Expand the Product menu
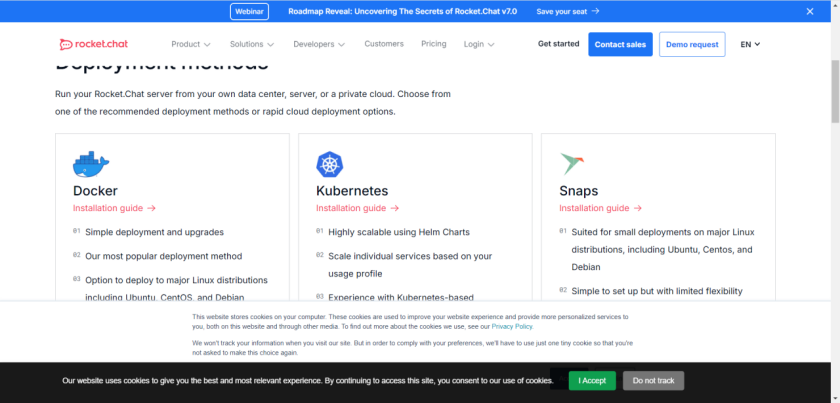The width and height of the screenshot is (840, 403). [x=191, y=44]
